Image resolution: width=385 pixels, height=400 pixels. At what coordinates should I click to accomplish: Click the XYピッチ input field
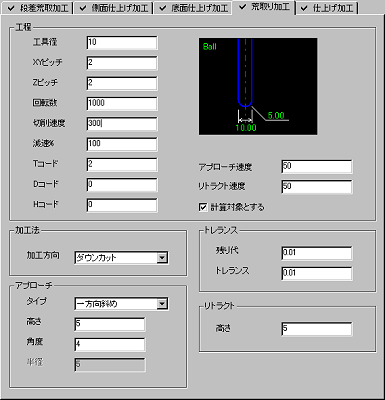122,63
